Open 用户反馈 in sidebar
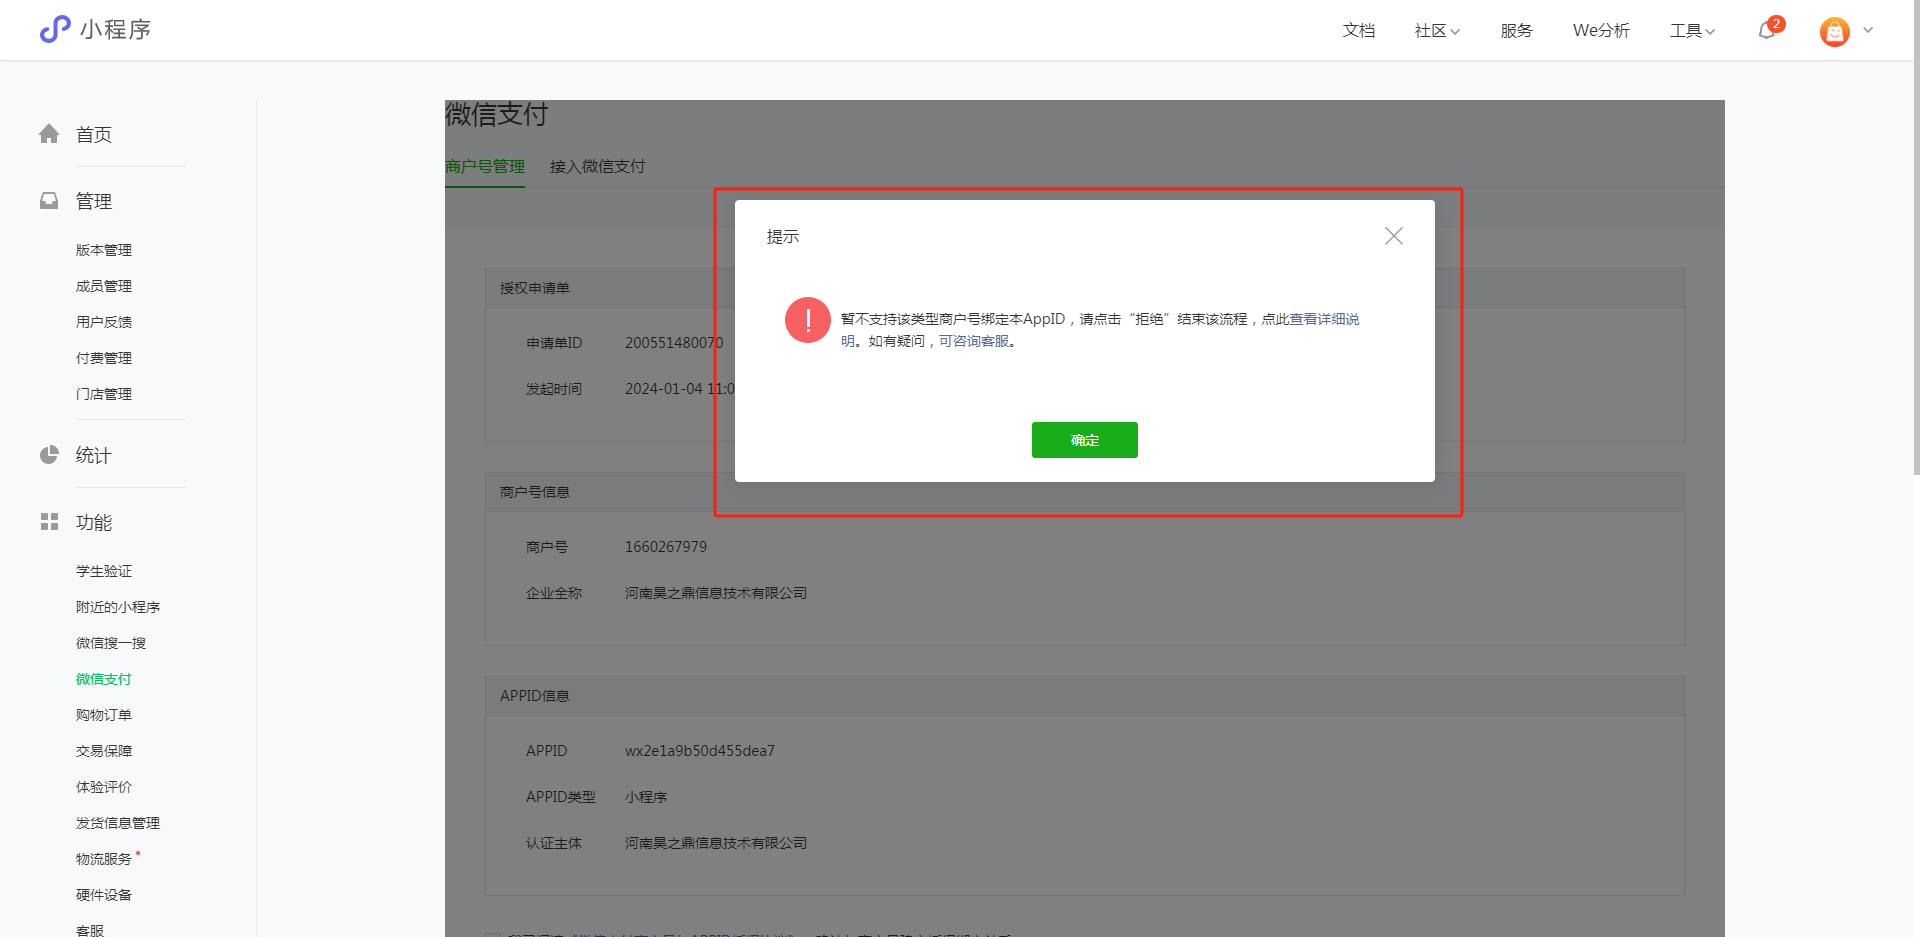The image size is (1920, 937). pos(104,322)
